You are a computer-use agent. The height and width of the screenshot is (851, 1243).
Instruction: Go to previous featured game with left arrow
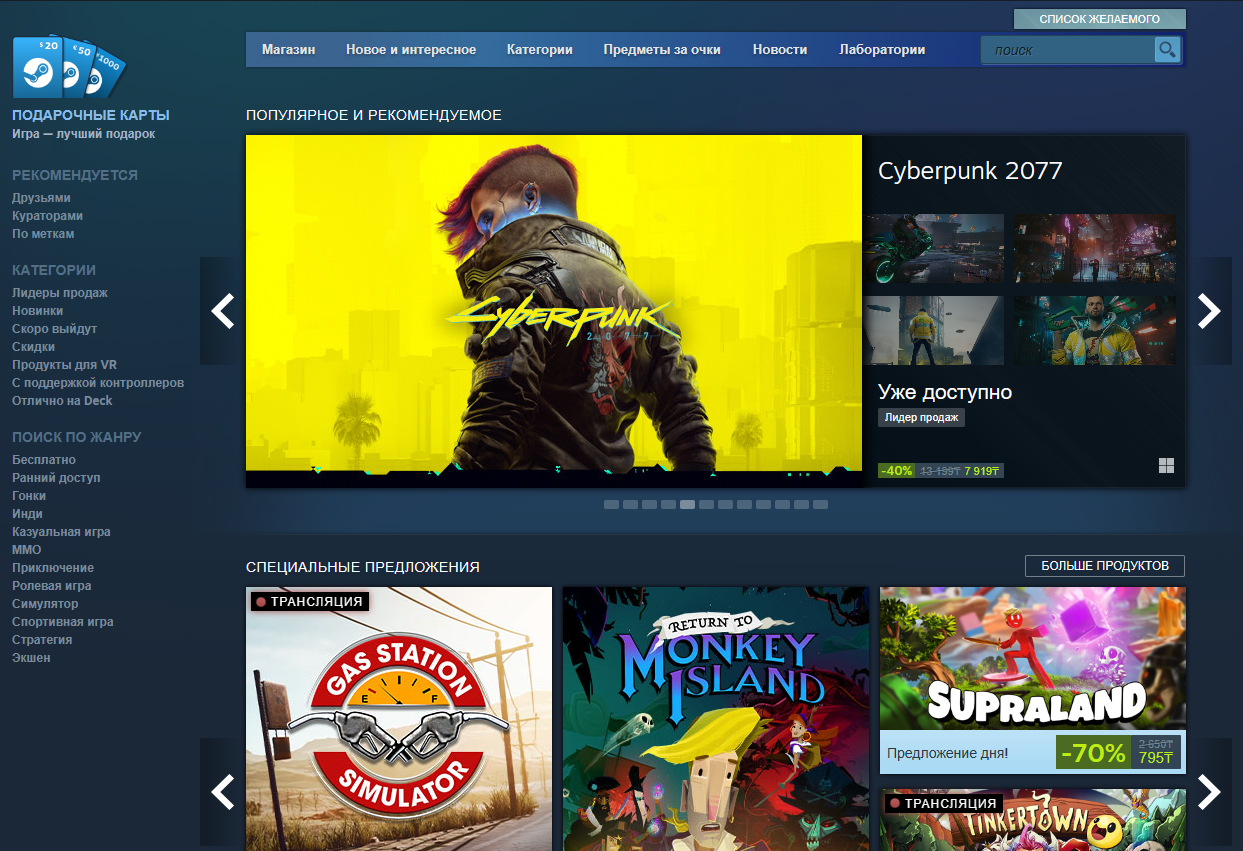(223, 311)
